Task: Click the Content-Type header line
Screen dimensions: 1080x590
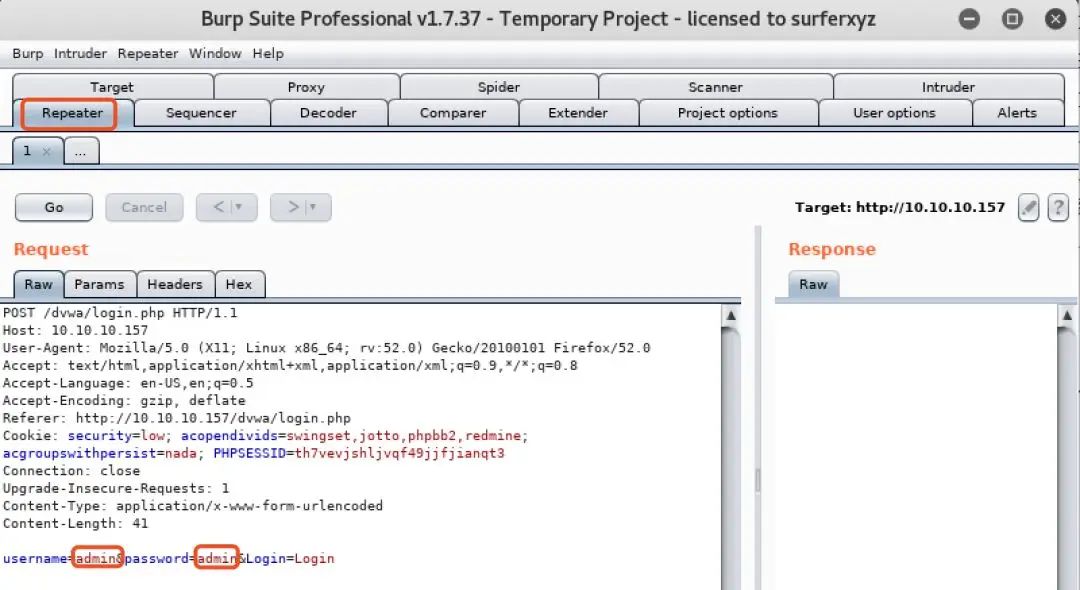Action: (x=193, y=506)
